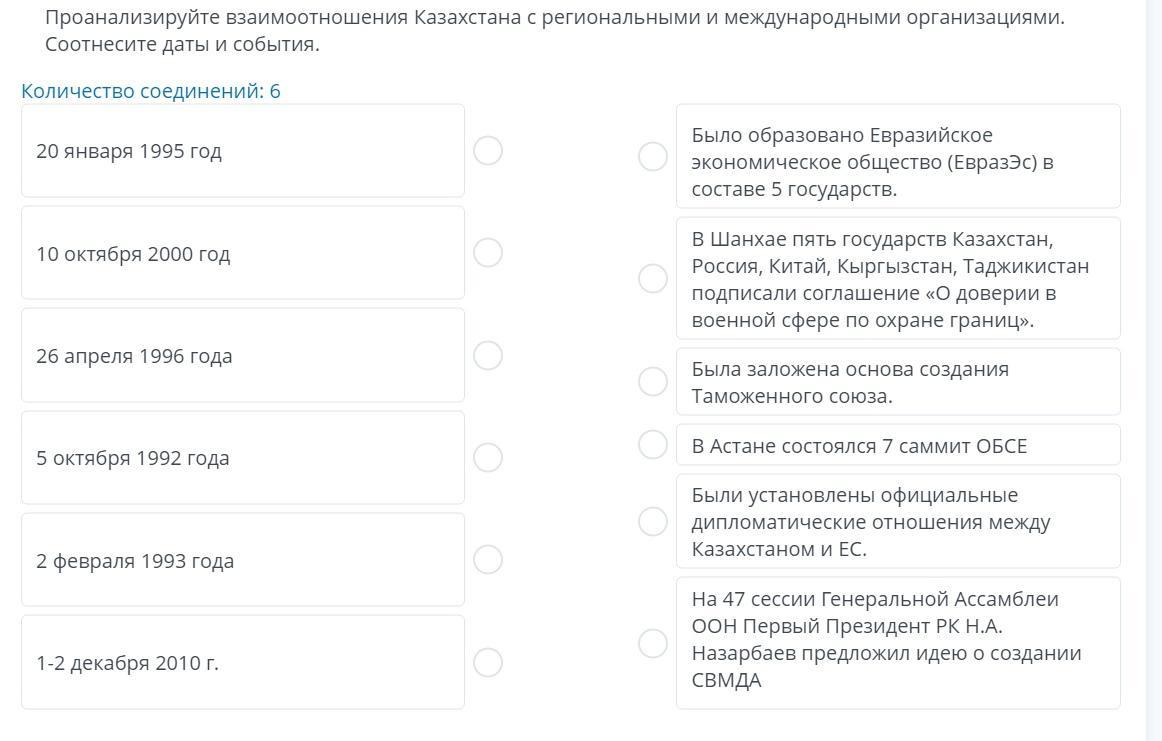Select circle for Таможенного союза answer
This screenshot has height=741, width=1162.
(653, 381)
